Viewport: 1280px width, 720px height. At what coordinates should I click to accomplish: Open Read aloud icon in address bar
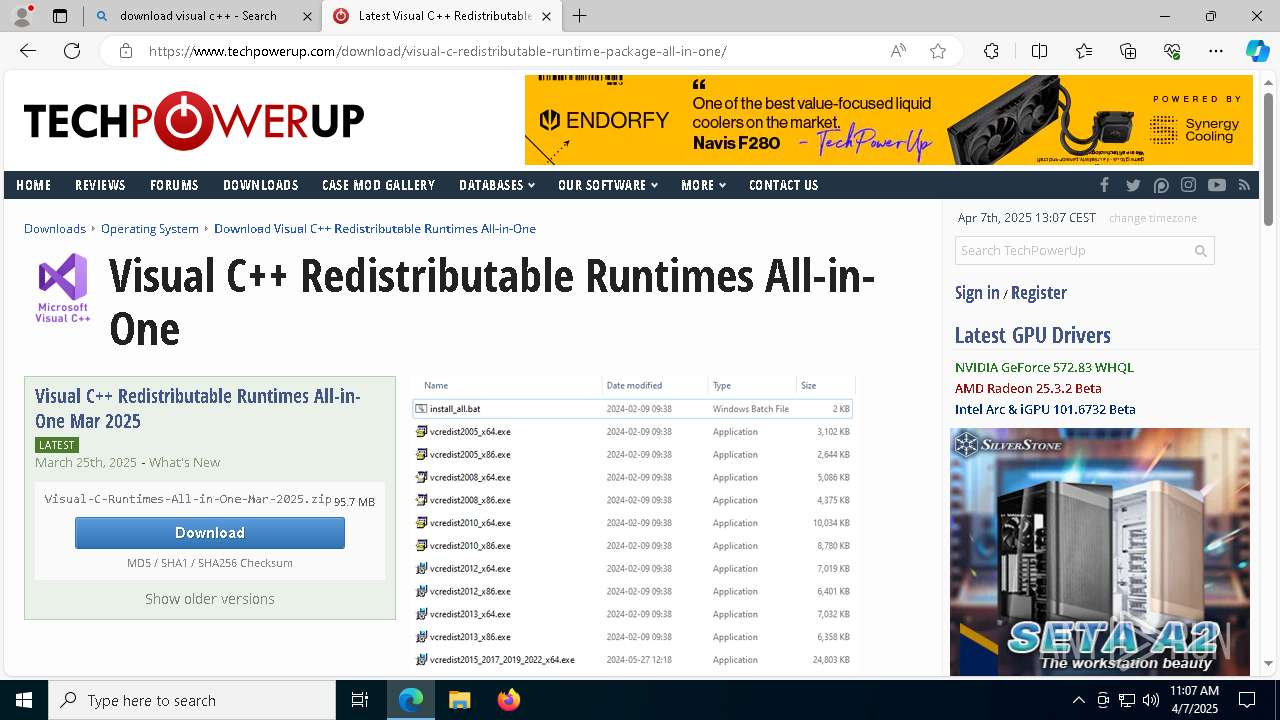(898, 51)
